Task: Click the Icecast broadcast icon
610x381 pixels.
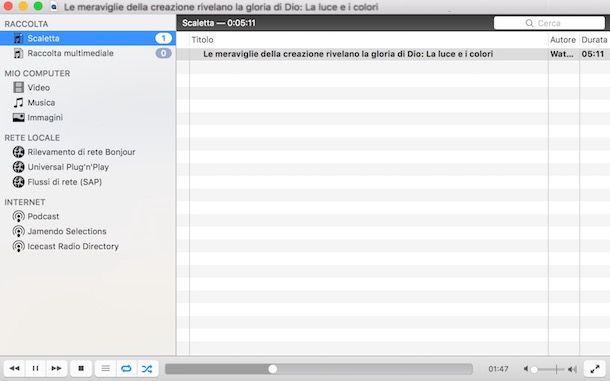Action: [18, 246]
